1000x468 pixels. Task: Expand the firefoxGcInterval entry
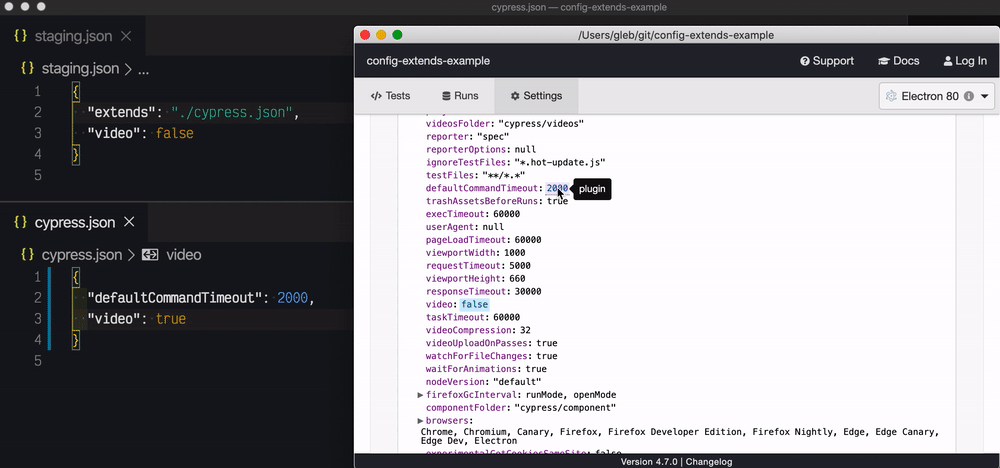pyautogui.click(x=421, y=395)
